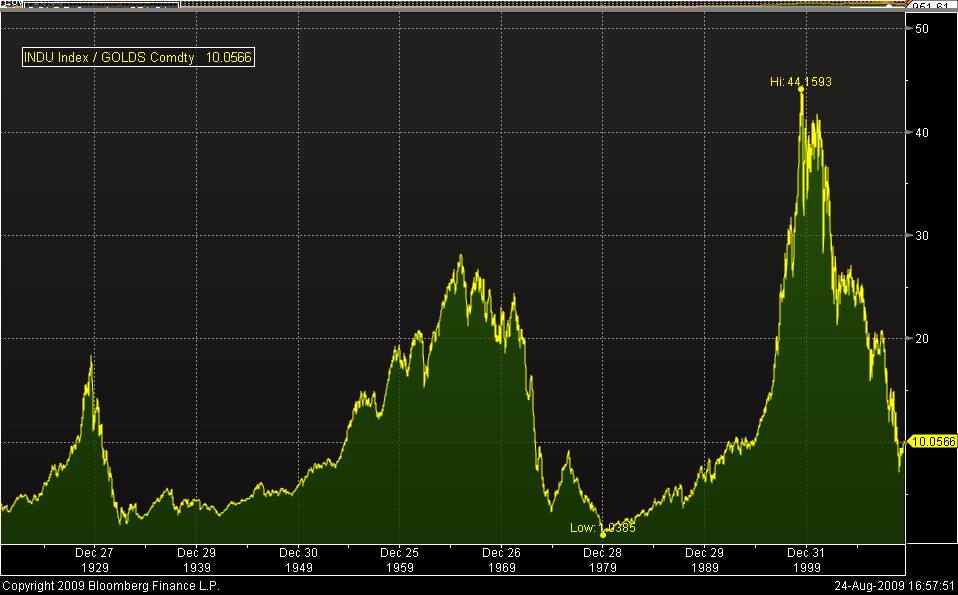Viewport: 958px width, 595px height.
Task: Select the Dec 30 1949 date label
Action: click(298, 559)
